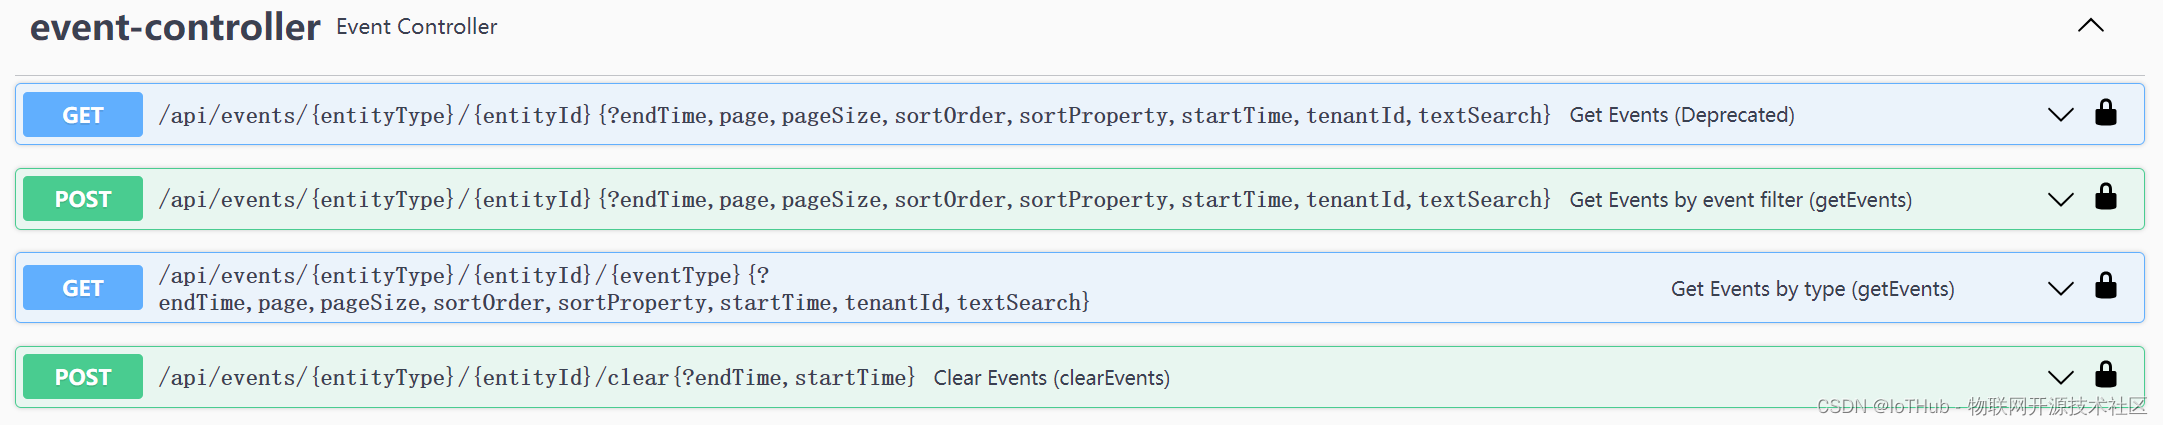Click the GET badge for Get Events (Deprecated)
Viewport: 2163px width, 425px height.
[83, 115]
